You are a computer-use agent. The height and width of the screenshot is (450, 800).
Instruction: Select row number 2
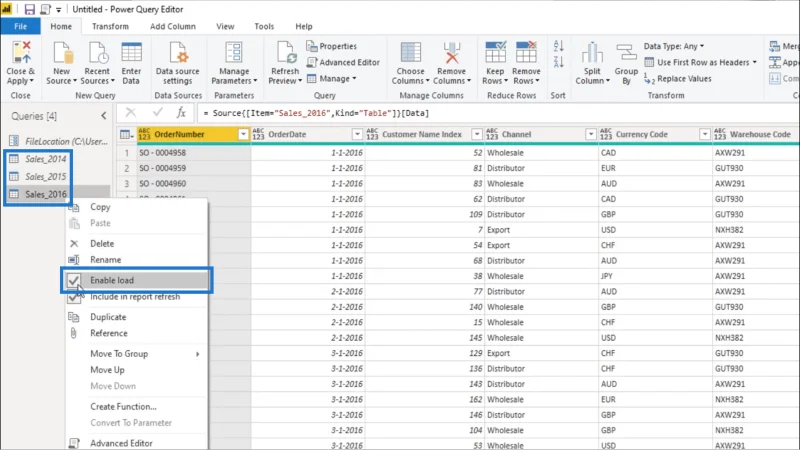tap(127, 168)
